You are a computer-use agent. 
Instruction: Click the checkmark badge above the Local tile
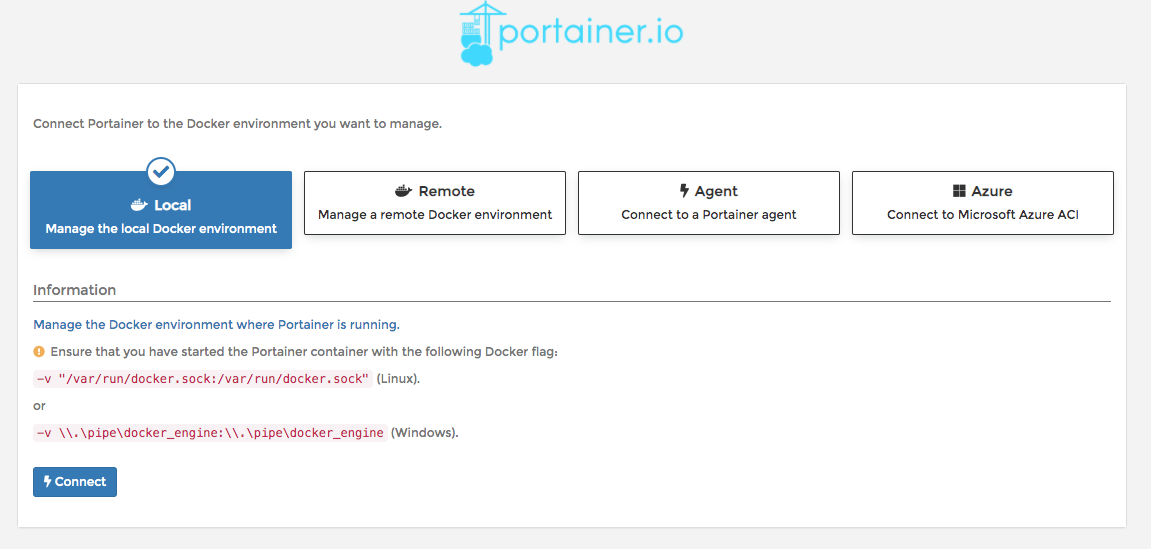(161, 172)
